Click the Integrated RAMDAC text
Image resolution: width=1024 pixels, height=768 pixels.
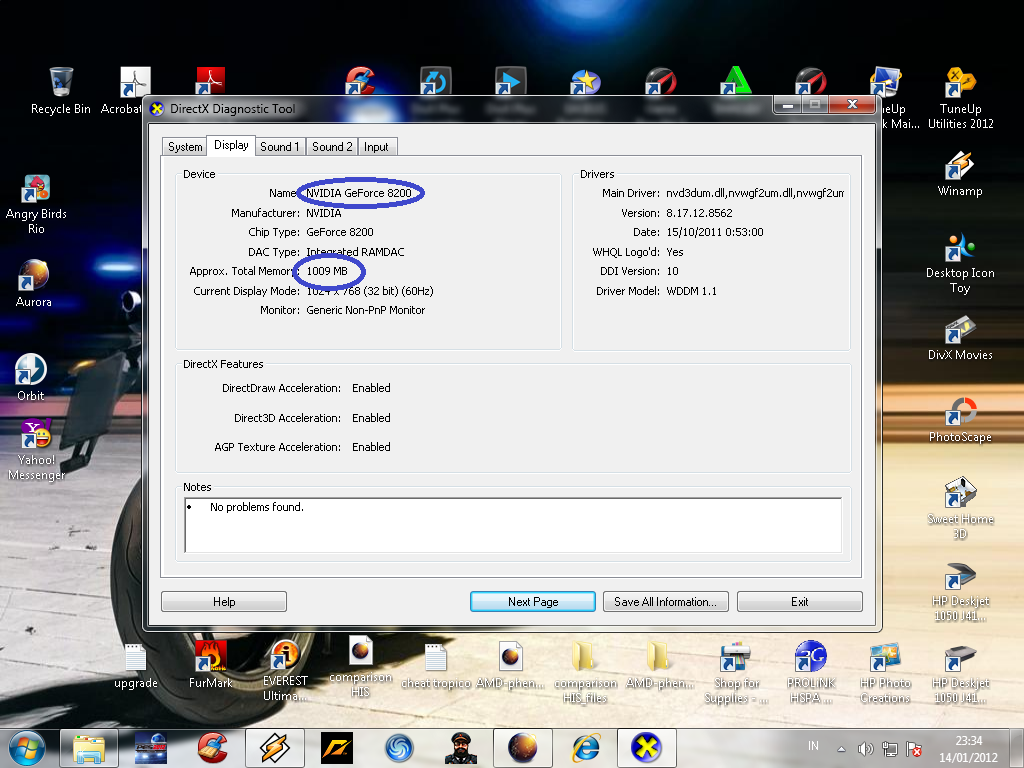click(x=355, y=252)
